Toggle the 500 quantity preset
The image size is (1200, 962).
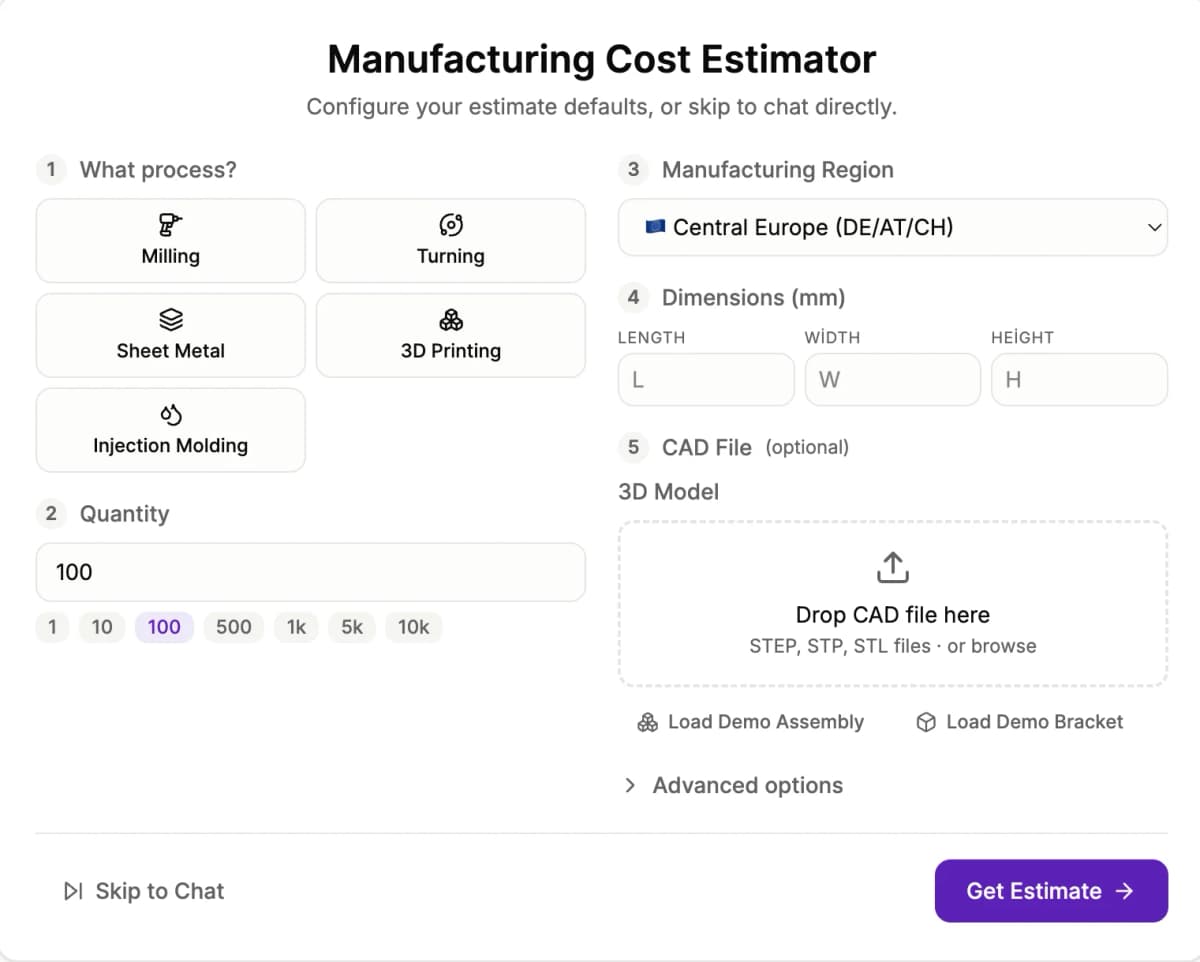click(x=233, y=627)
